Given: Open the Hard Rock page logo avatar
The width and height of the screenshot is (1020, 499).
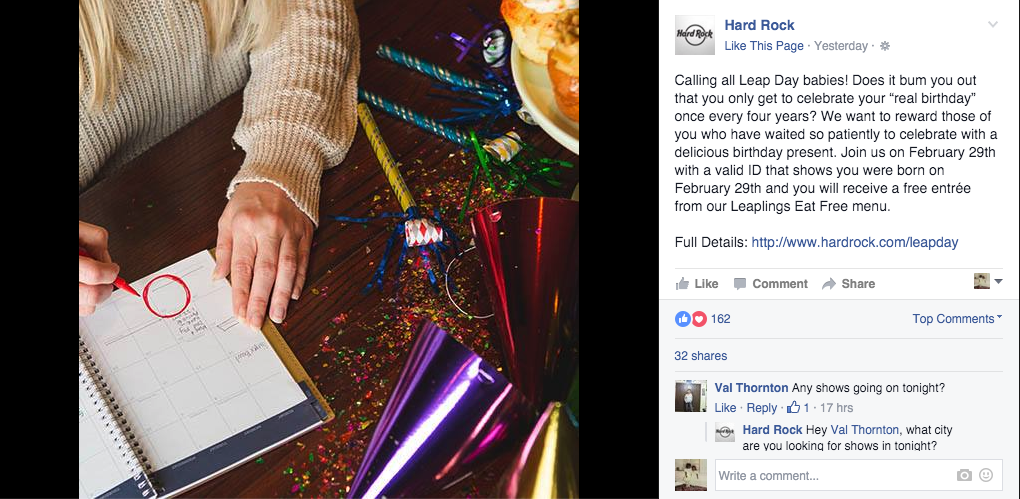Looking at the screenshot, I should 695,35.
